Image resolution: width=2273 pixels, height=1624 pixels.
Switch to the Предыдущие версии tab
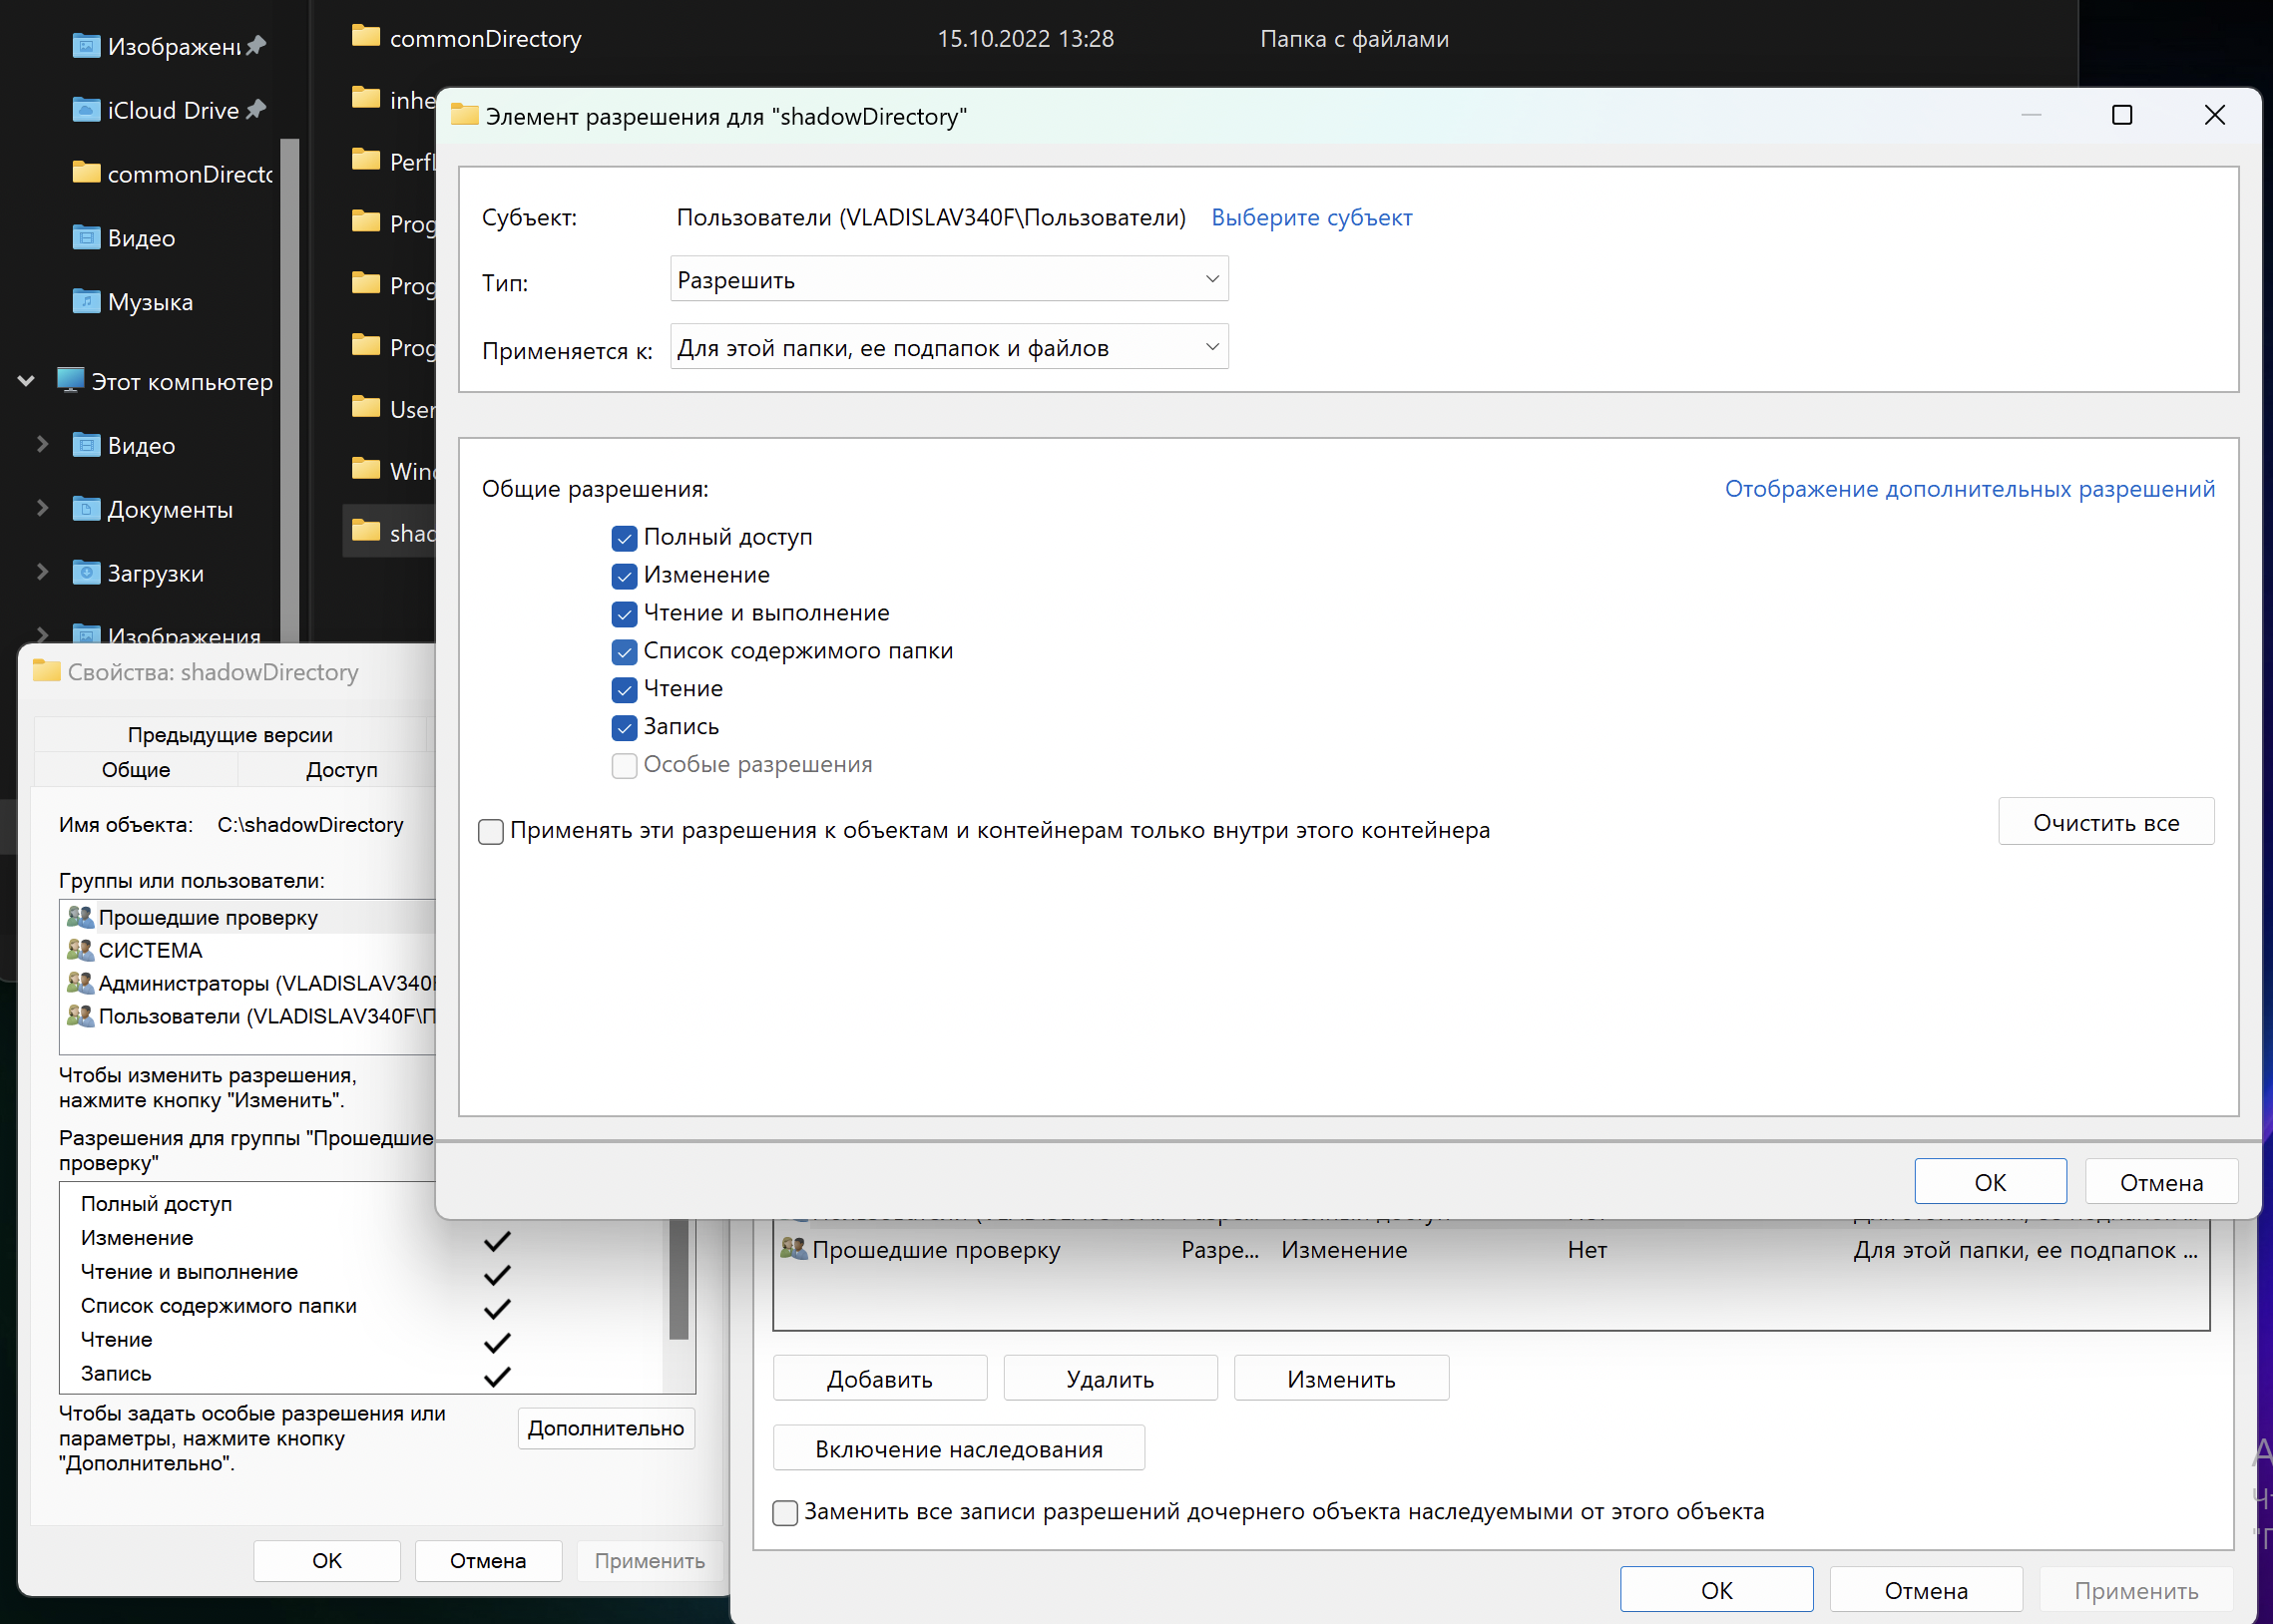tap(229, 734)
